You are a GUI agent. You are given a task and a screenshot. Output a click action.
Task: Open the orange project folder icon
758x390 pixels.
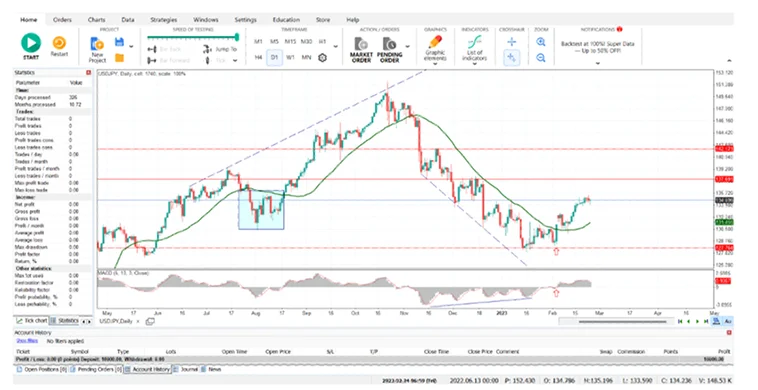pos(119,58)
